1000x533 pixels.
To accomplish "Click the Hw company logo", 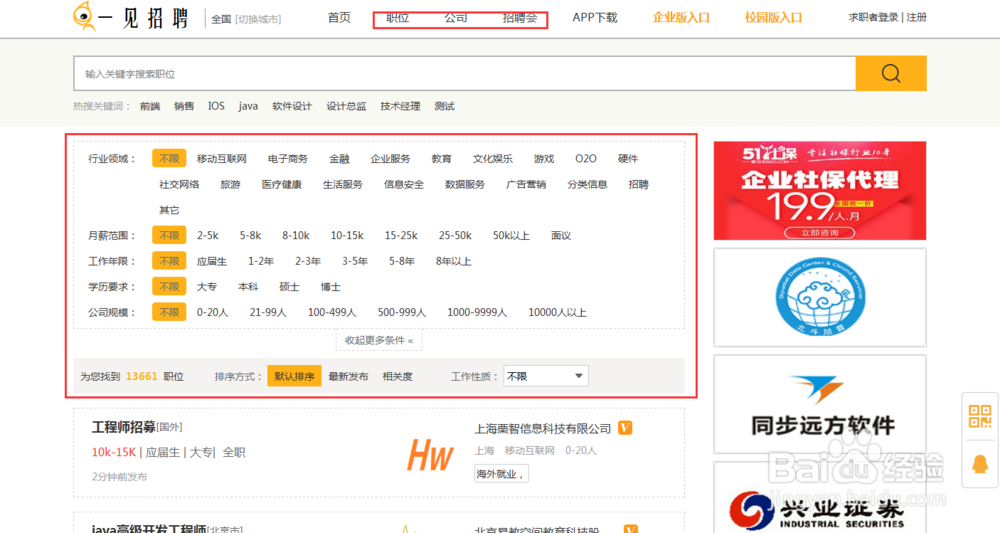I will pyautogui.click(x=430, y=455).
